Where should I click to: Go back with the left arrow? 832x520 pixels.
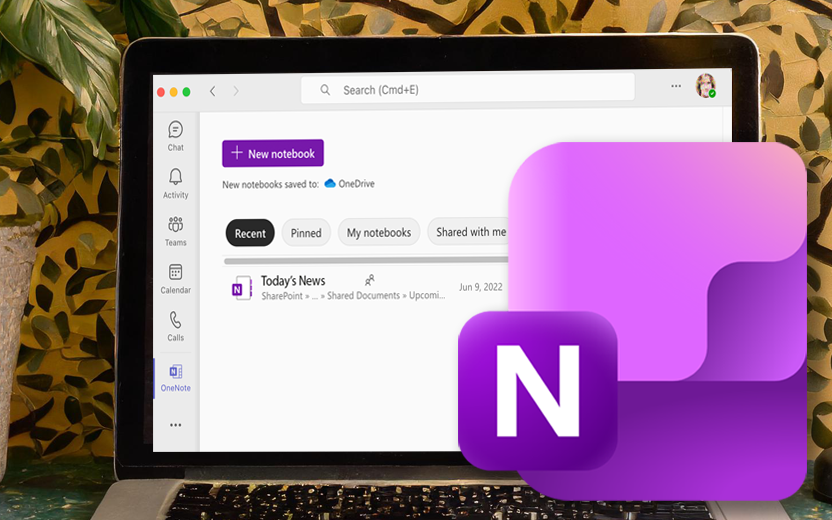pyautogui.click(x=212, y=91)
